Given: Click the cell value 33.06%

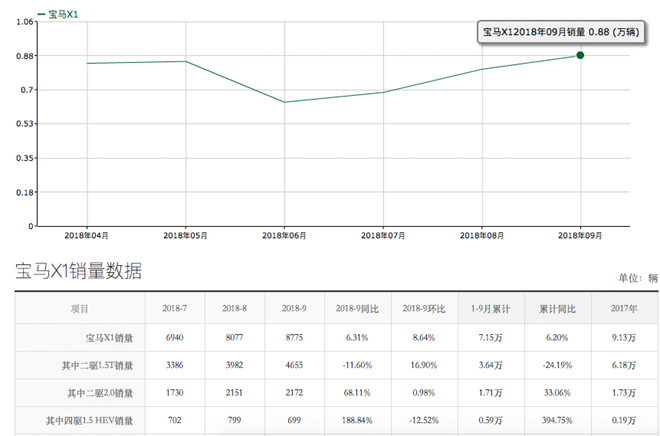Looking at the screenshot, I should pyautogui.click(x=557, y=393).
